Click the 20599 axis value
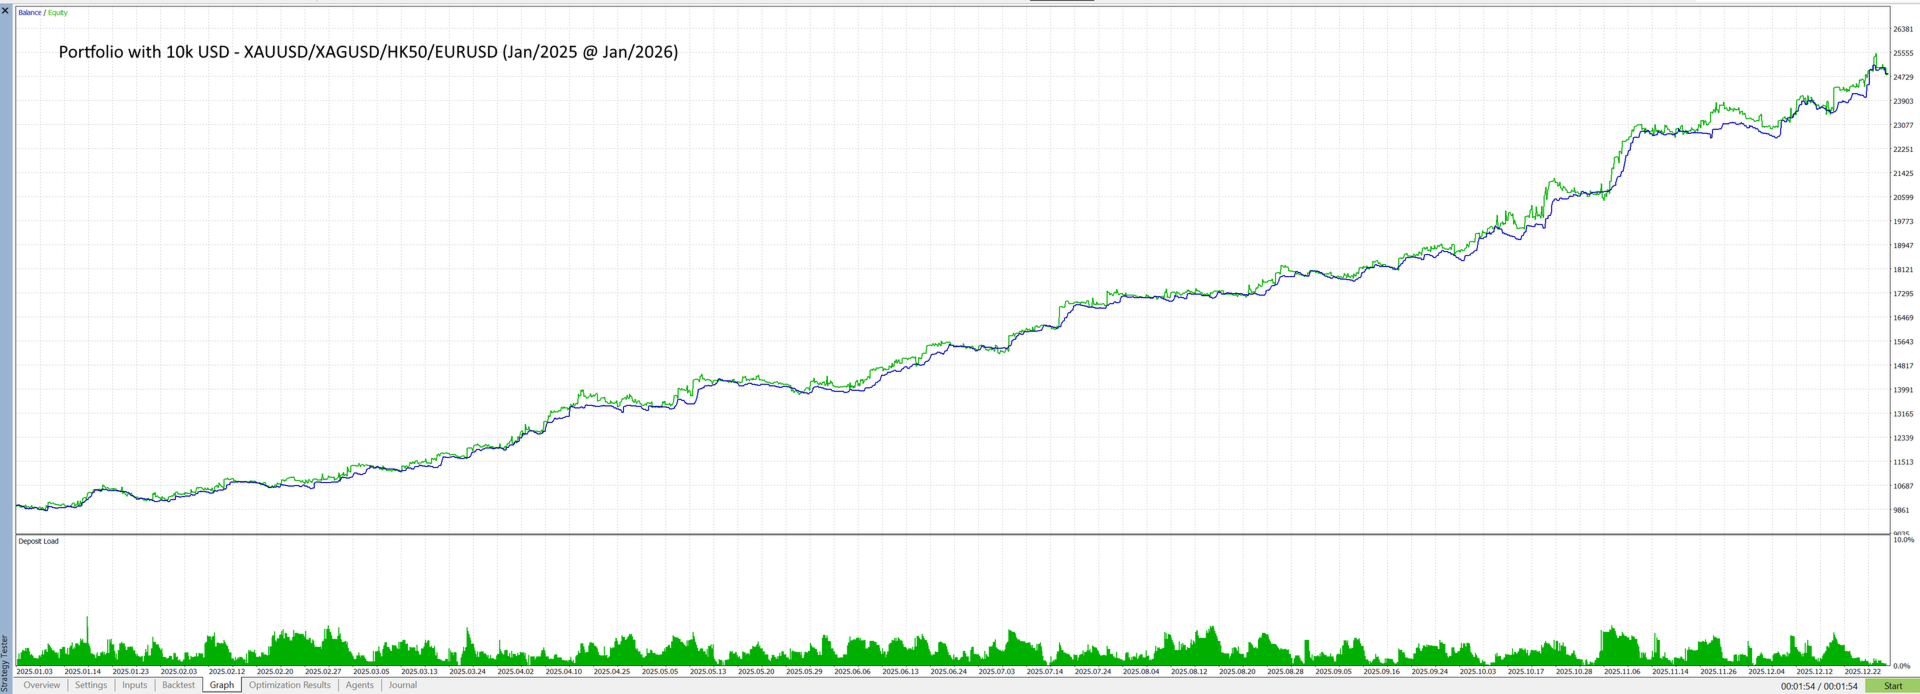 (1903, 197)
